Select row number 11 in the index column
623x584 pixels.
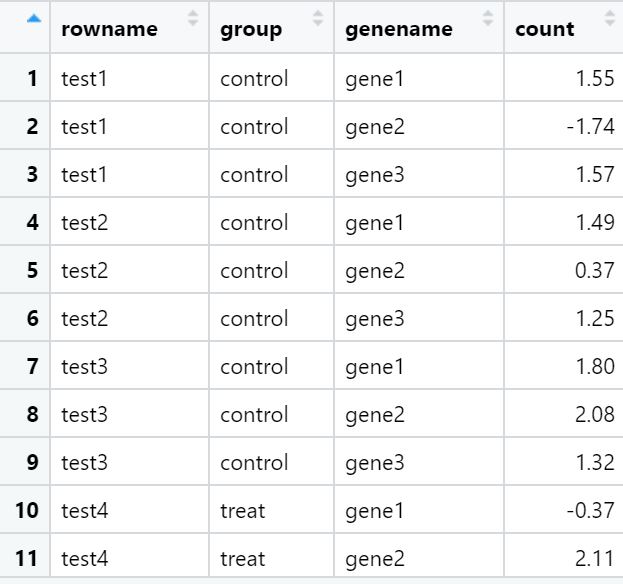click(27, 558)
